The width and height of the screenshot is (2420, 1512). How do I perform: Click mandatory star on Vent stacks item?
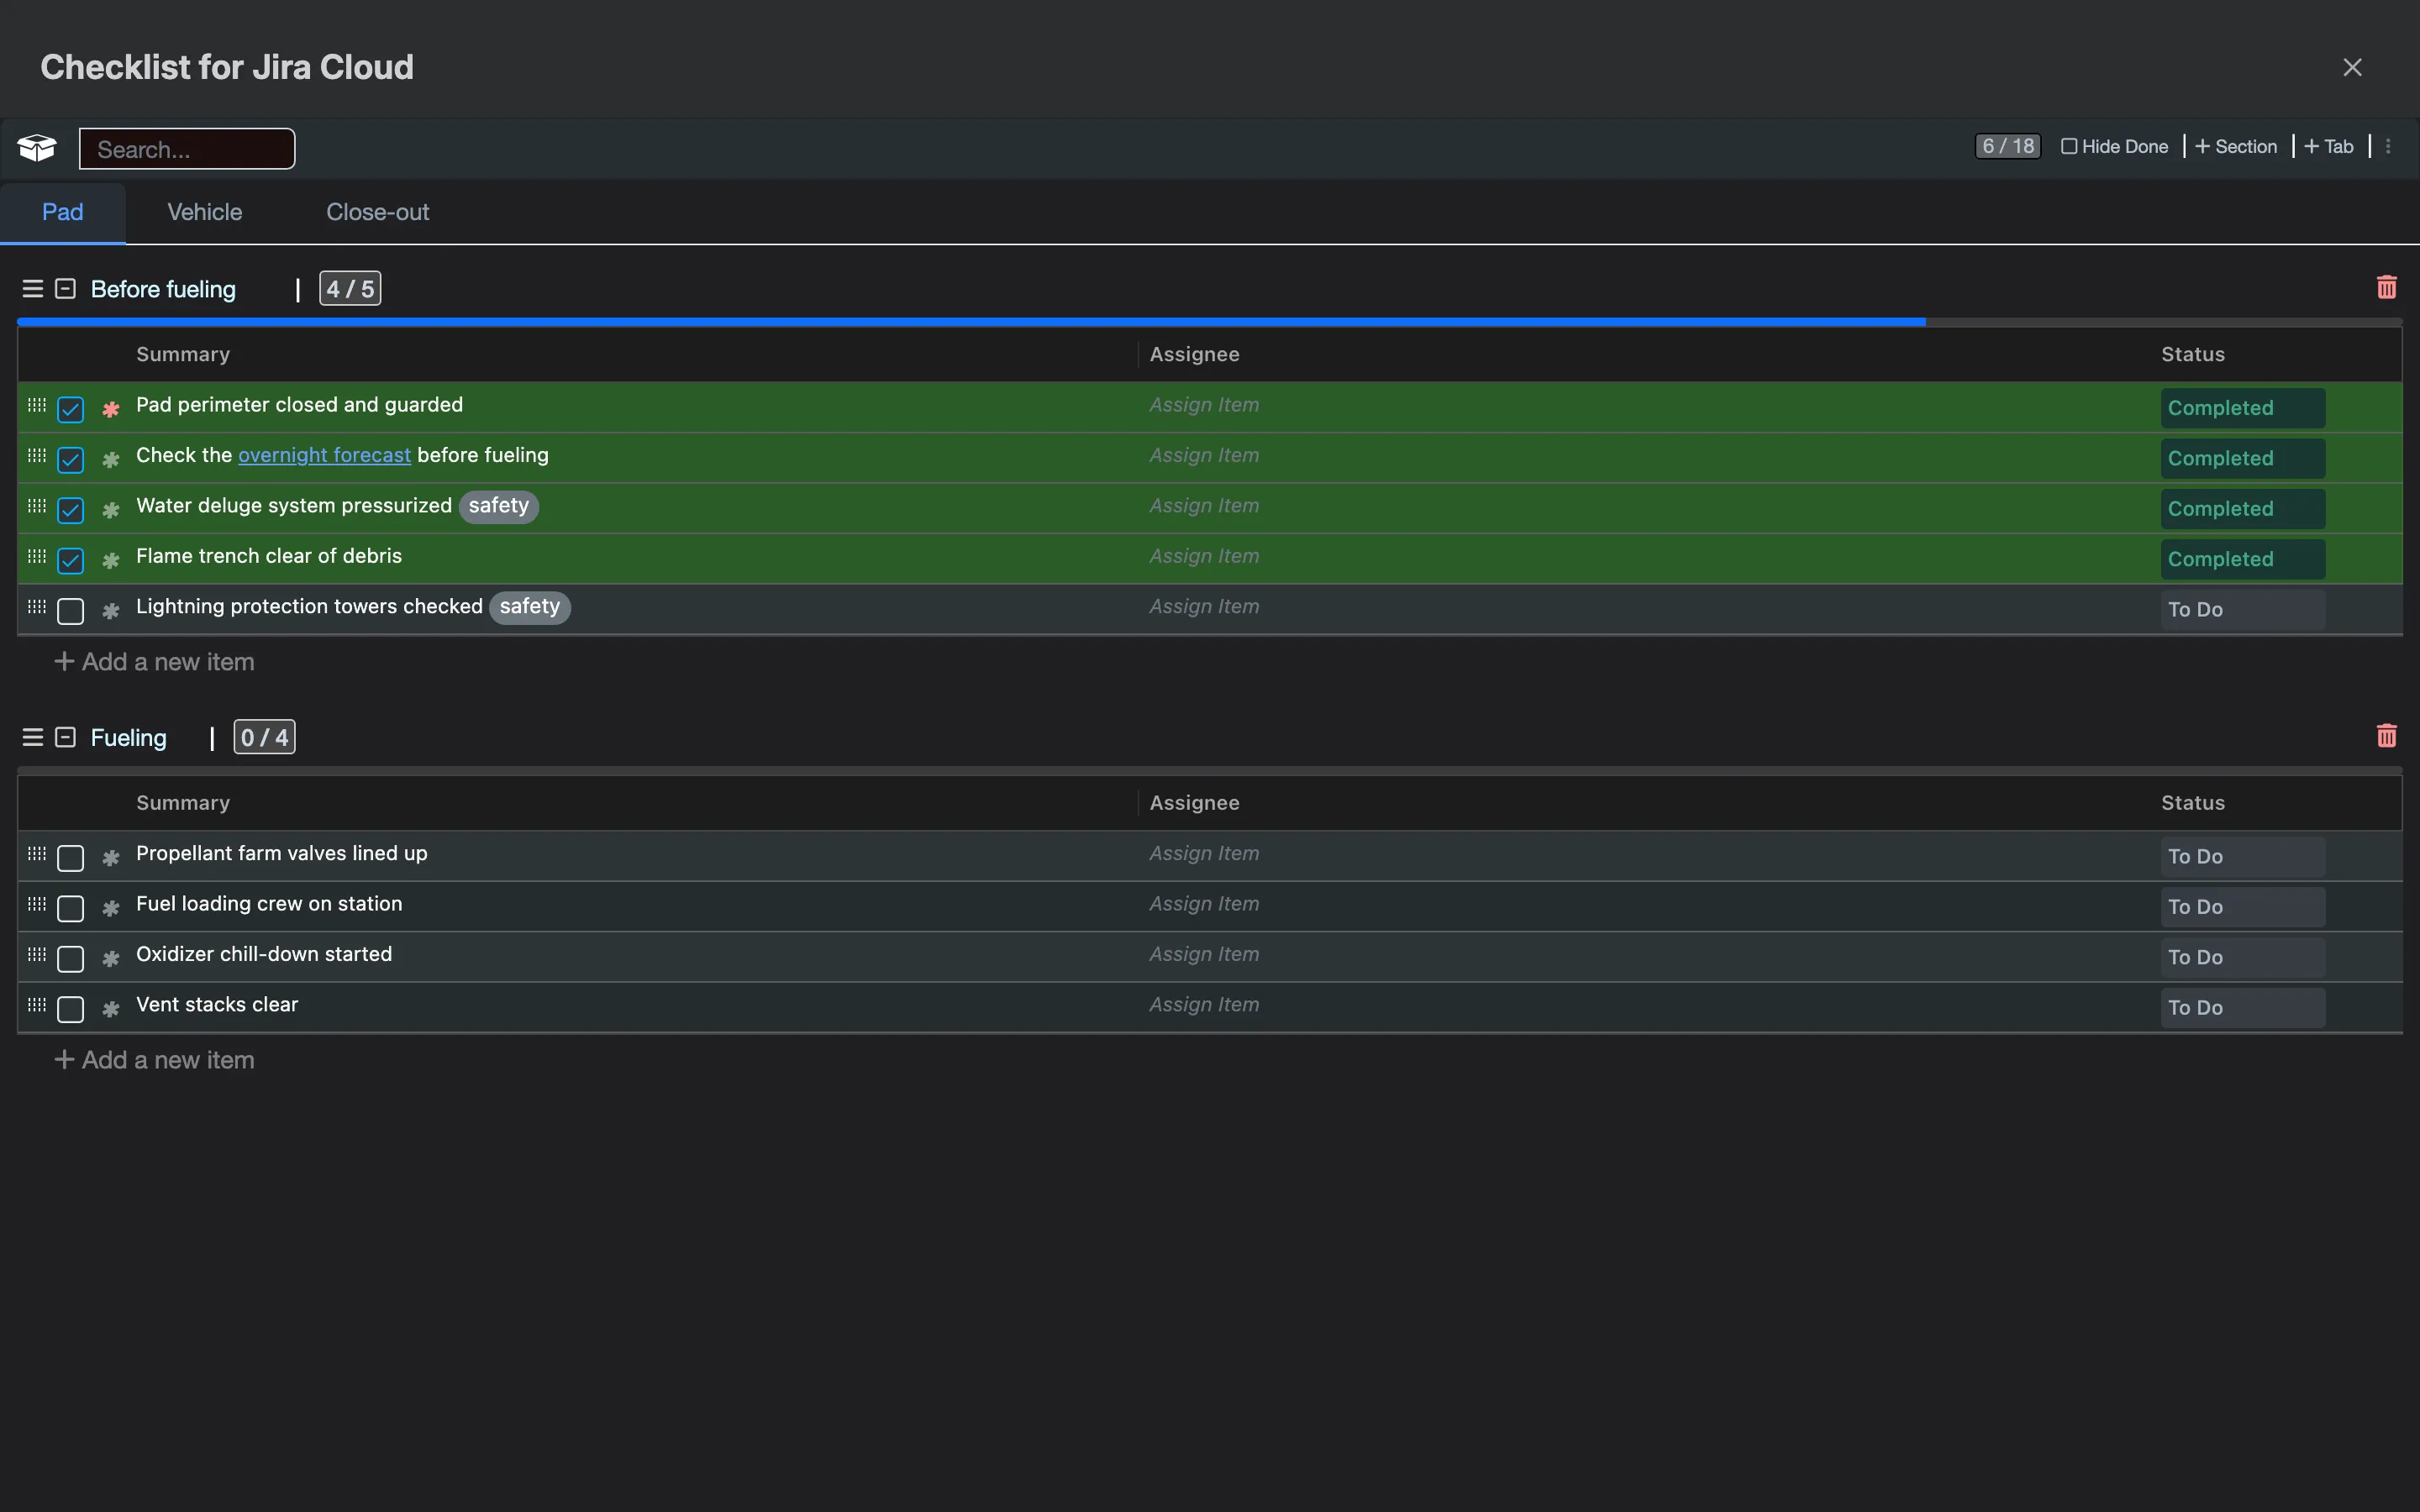pos(111,1008)
